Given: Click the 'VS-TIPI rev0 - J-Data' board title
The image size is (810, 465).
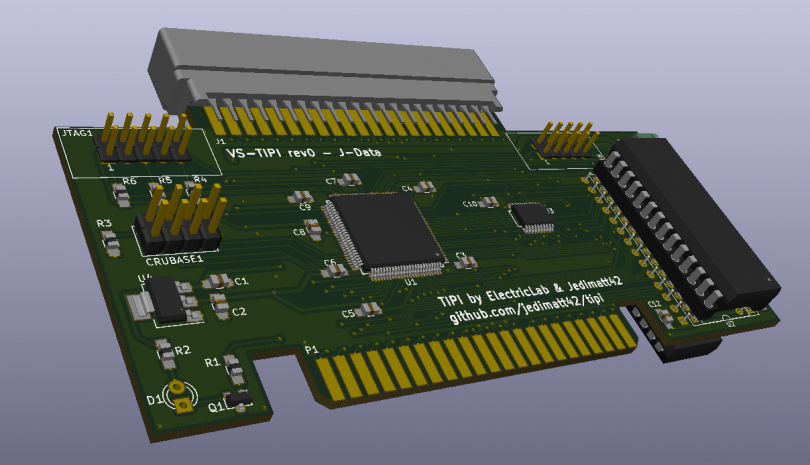Looking at the screenshot, I should [x=304, y=152].
